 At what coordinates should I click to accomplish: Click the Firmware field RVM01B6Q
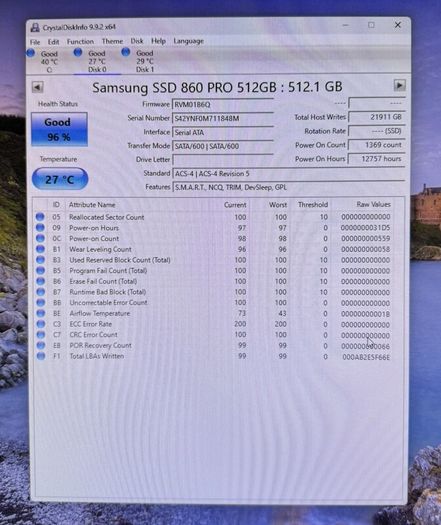[x=223, y=104]
